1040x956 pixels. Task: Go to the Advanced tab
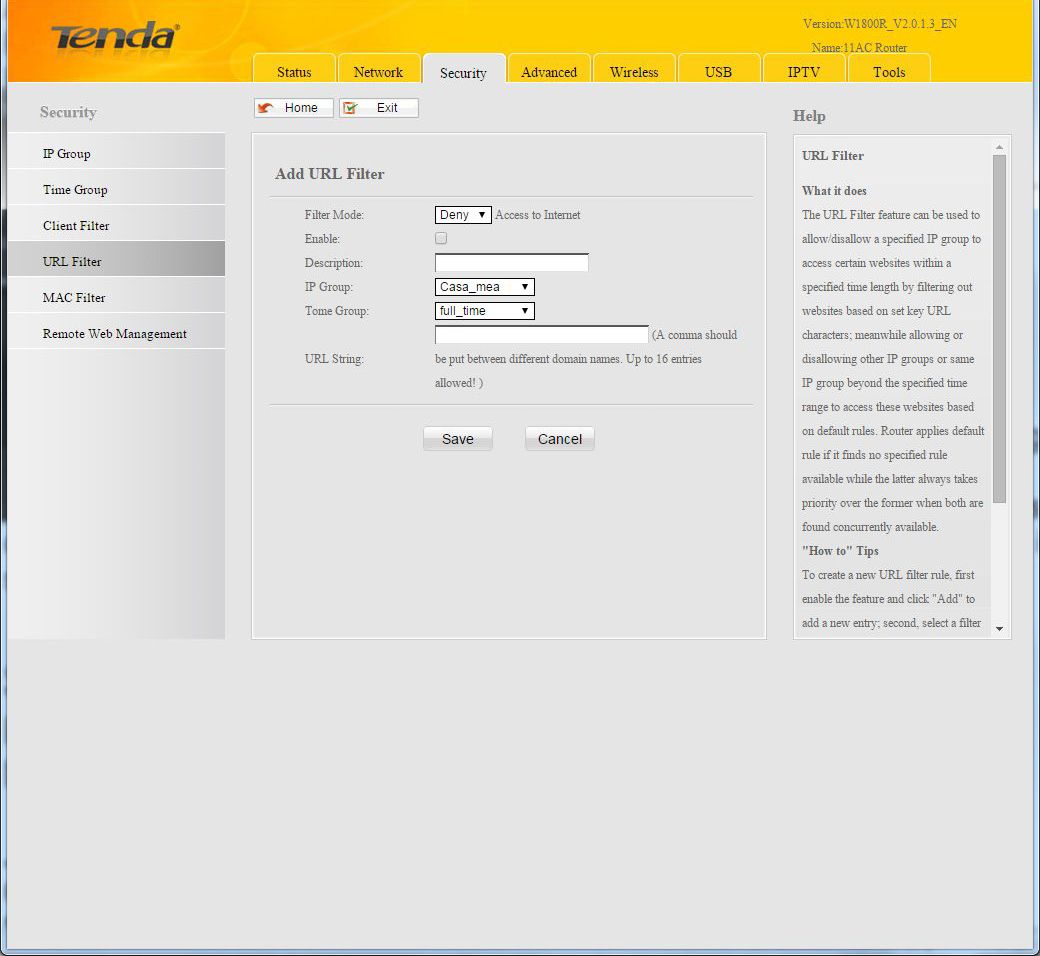[549, 72]
